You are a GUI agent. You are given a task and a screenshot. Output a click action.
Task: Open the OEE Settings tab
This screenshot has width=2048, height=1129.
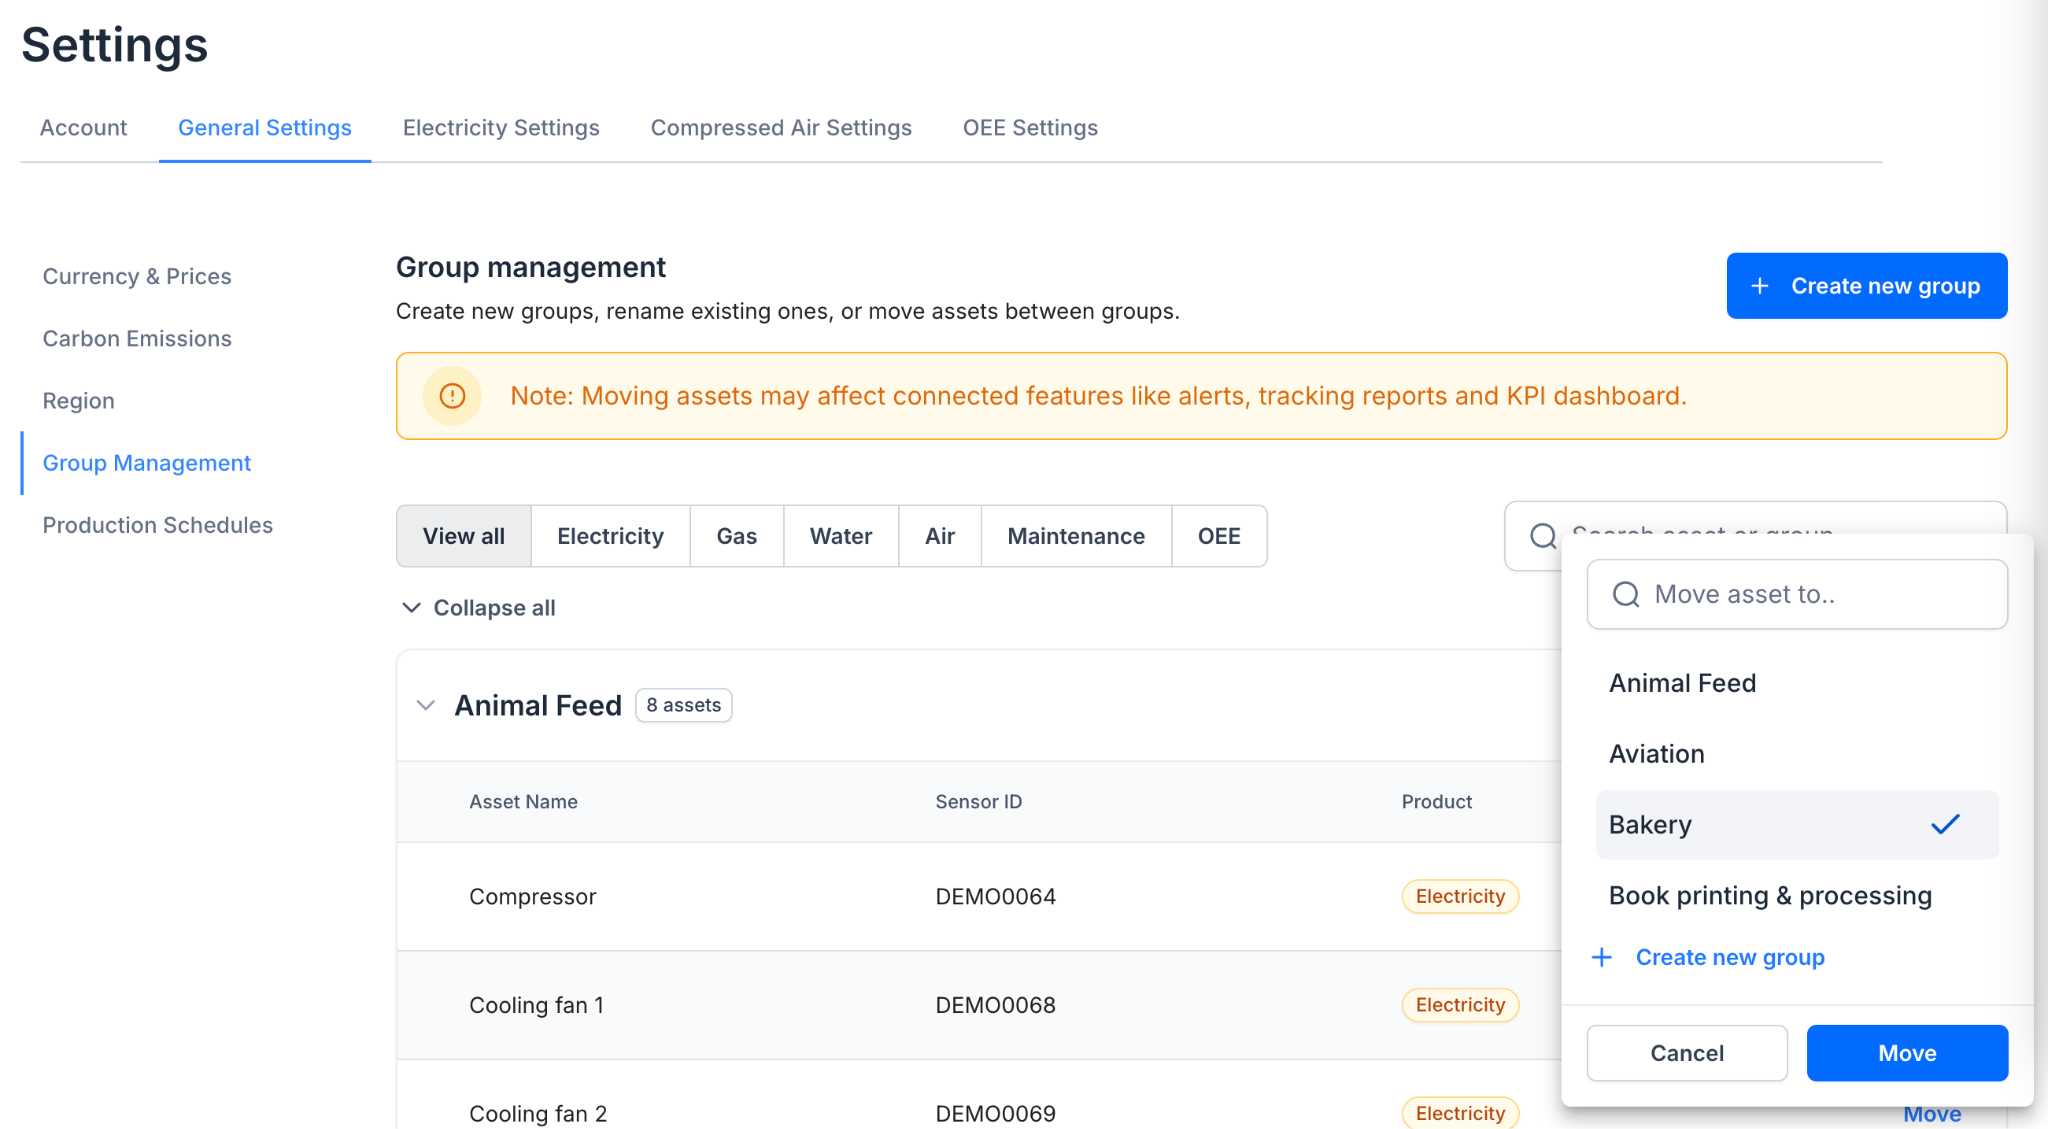point(1030,128)
